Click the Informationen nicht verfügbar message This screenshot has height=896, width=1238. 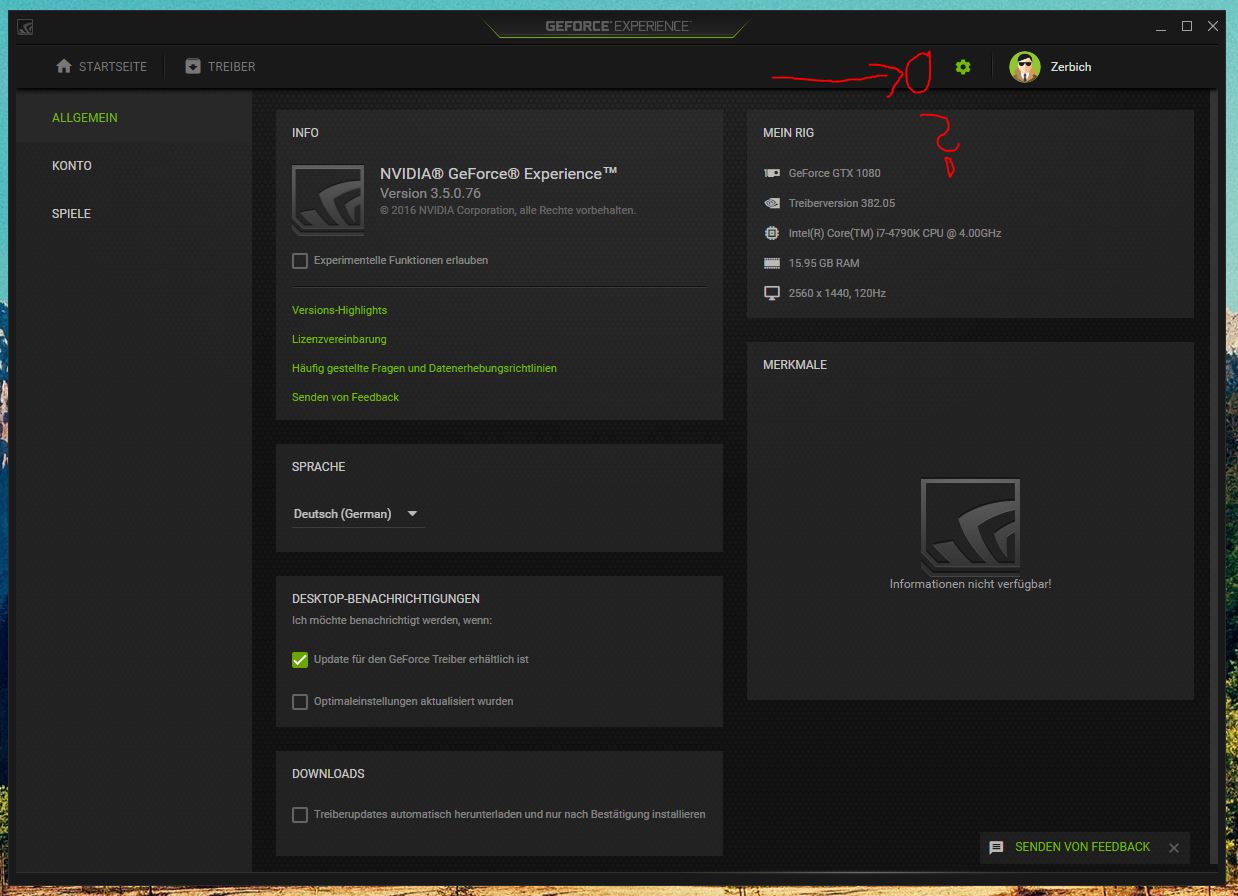point(970,584)
